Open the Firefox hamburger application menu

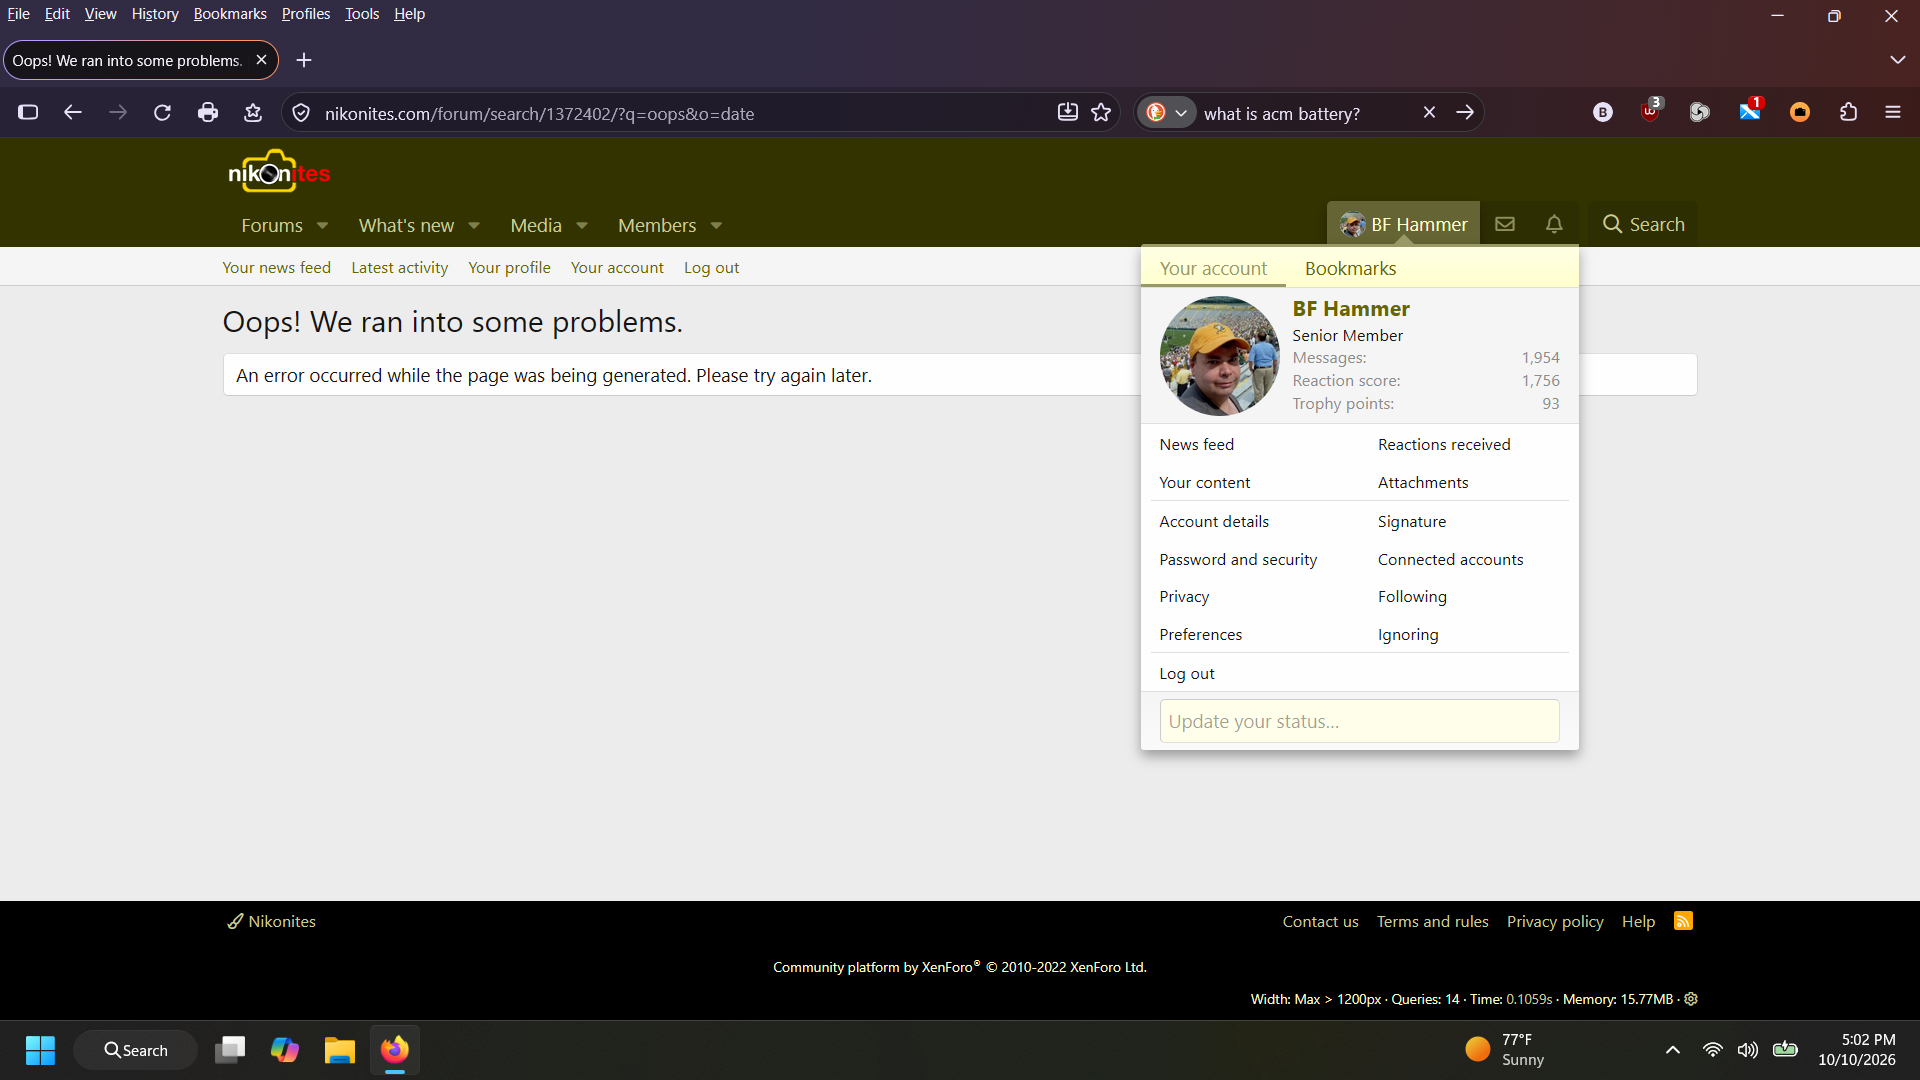coord(1893,113)
